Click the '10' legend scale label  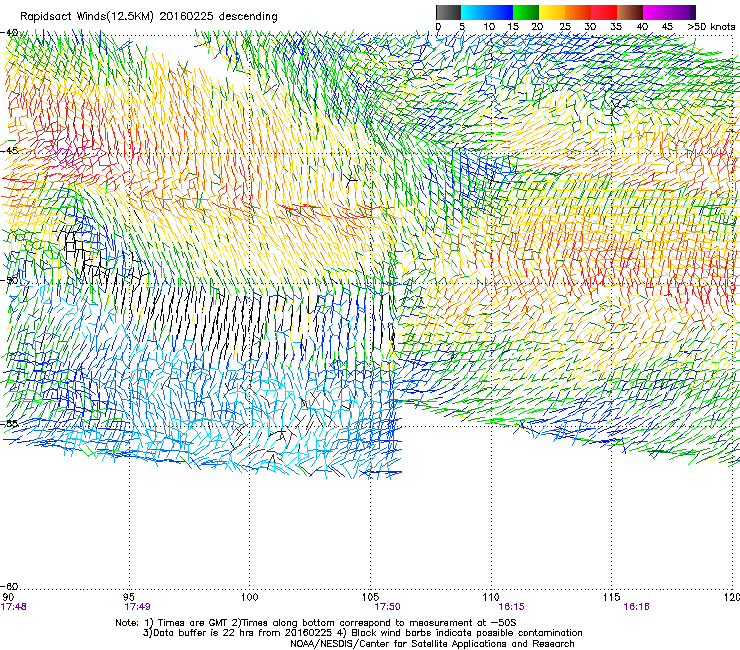click(489, 27)
